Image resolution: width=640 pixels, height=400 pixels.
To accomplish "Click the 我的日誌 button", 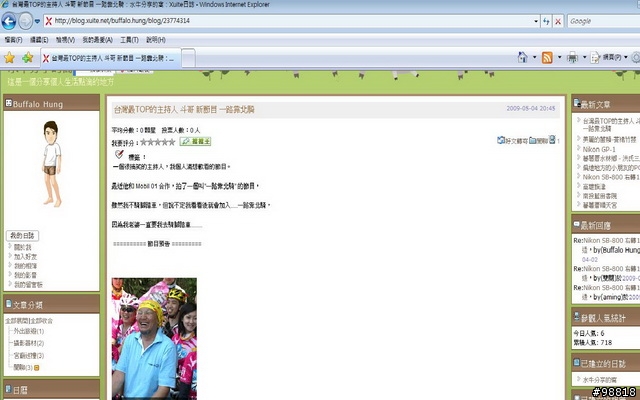I will point(22,236).
